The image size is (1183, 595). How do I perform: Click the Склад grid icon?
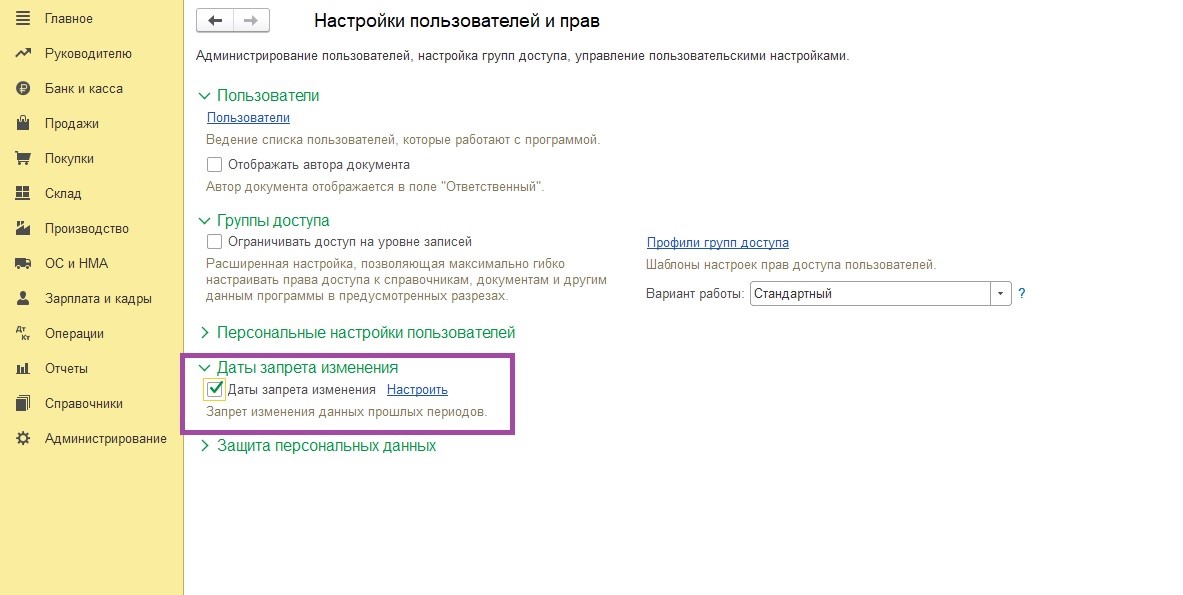click(23, 193)
